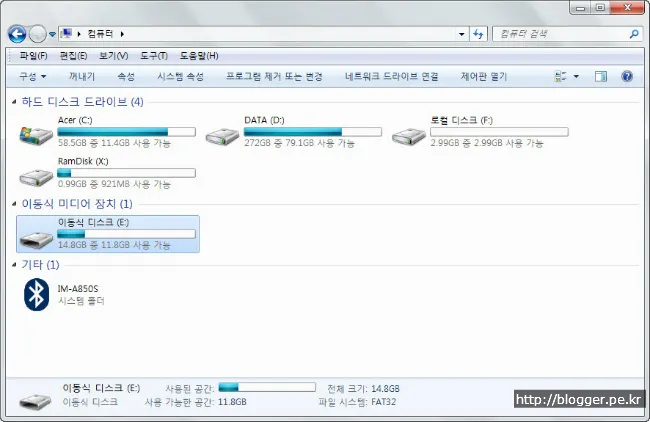Click the 전체 크기: 14.8GB value
650x422 pixels.
(x=385, y=388)
